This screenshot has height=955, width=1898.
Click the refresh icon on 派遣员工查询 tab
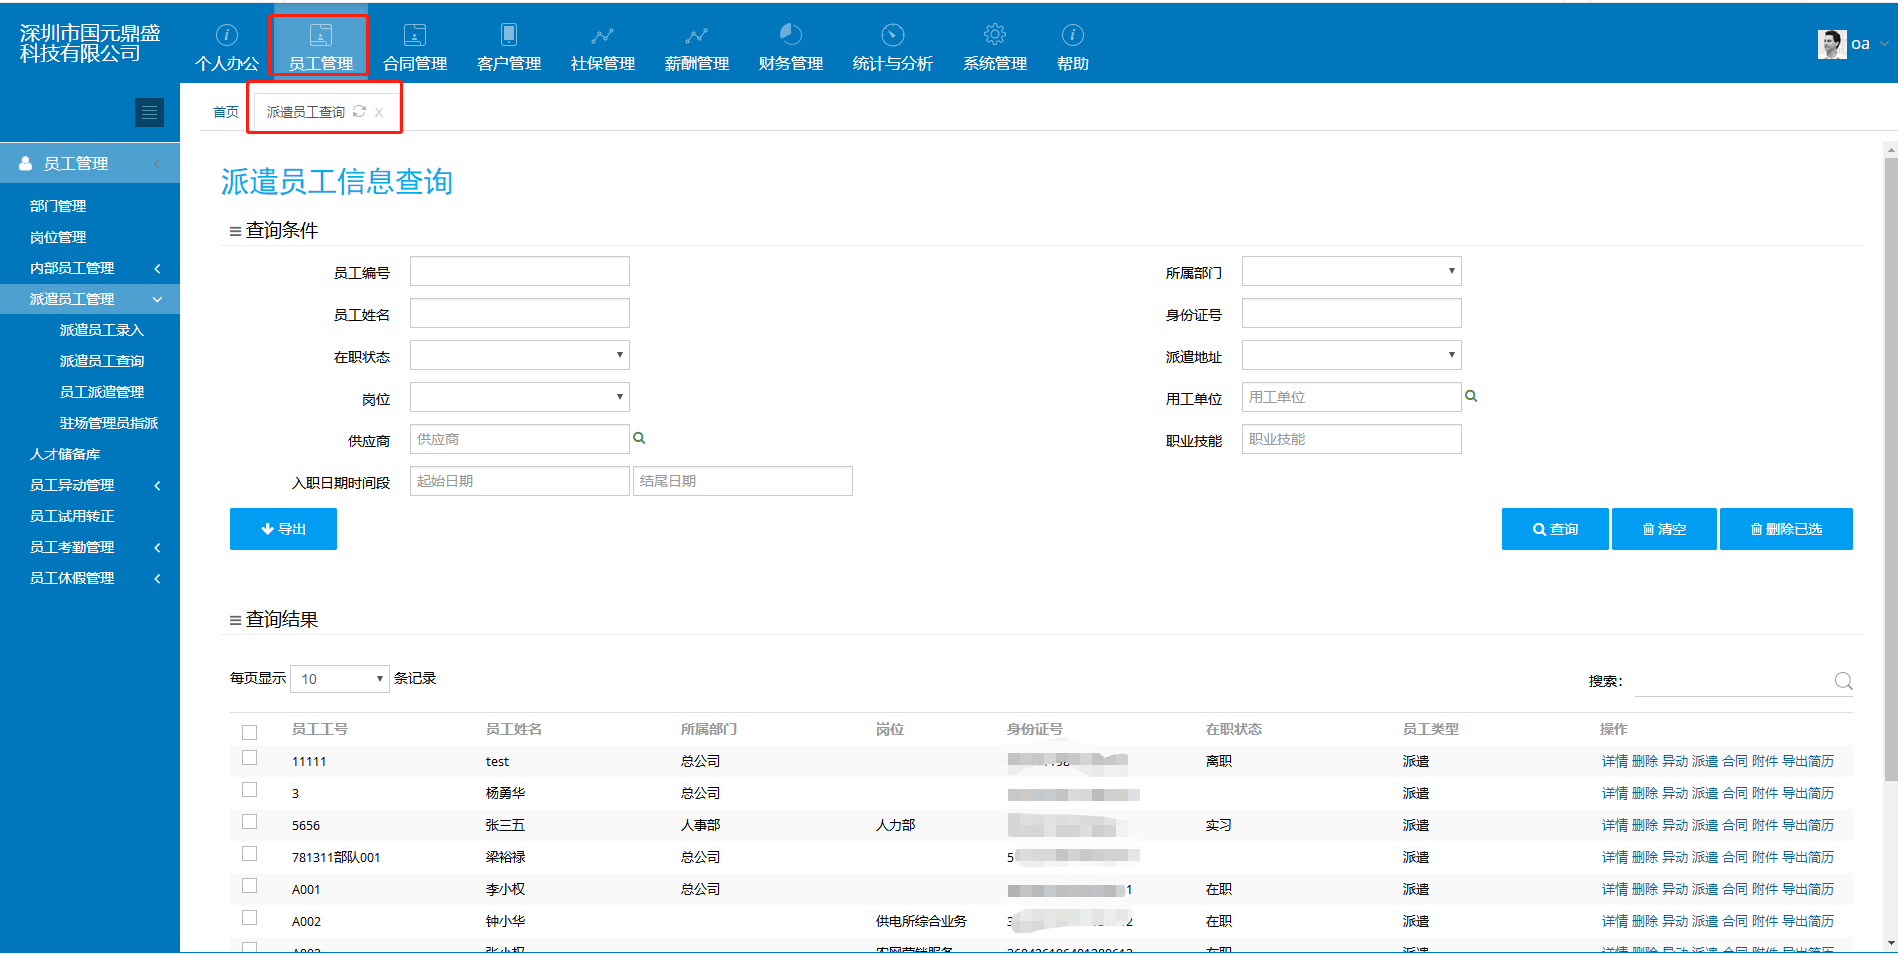pyautogui.click(x=359, y=112)
